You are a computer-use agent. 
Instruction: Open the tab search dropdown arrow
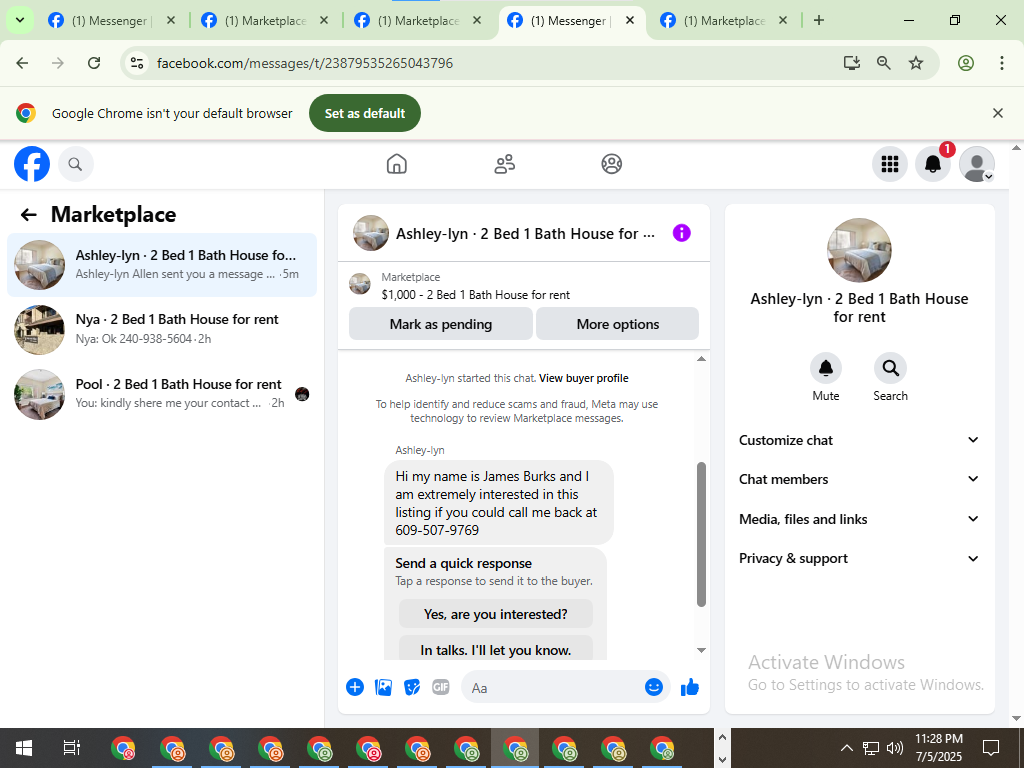[x=20, y=20]
